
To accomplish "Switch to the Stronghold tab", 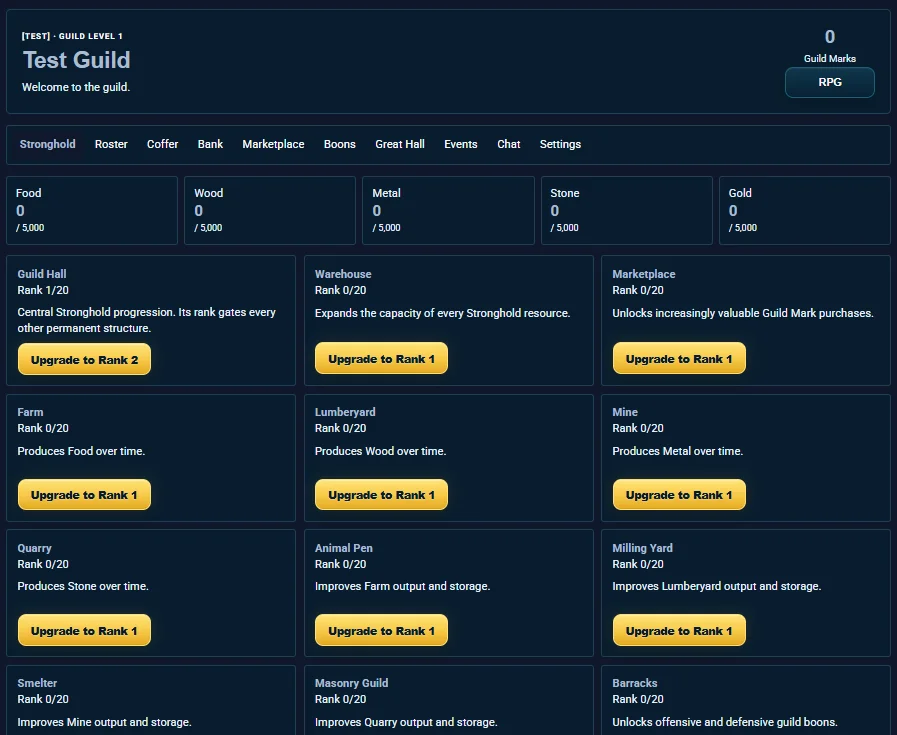I will point(47,144).
